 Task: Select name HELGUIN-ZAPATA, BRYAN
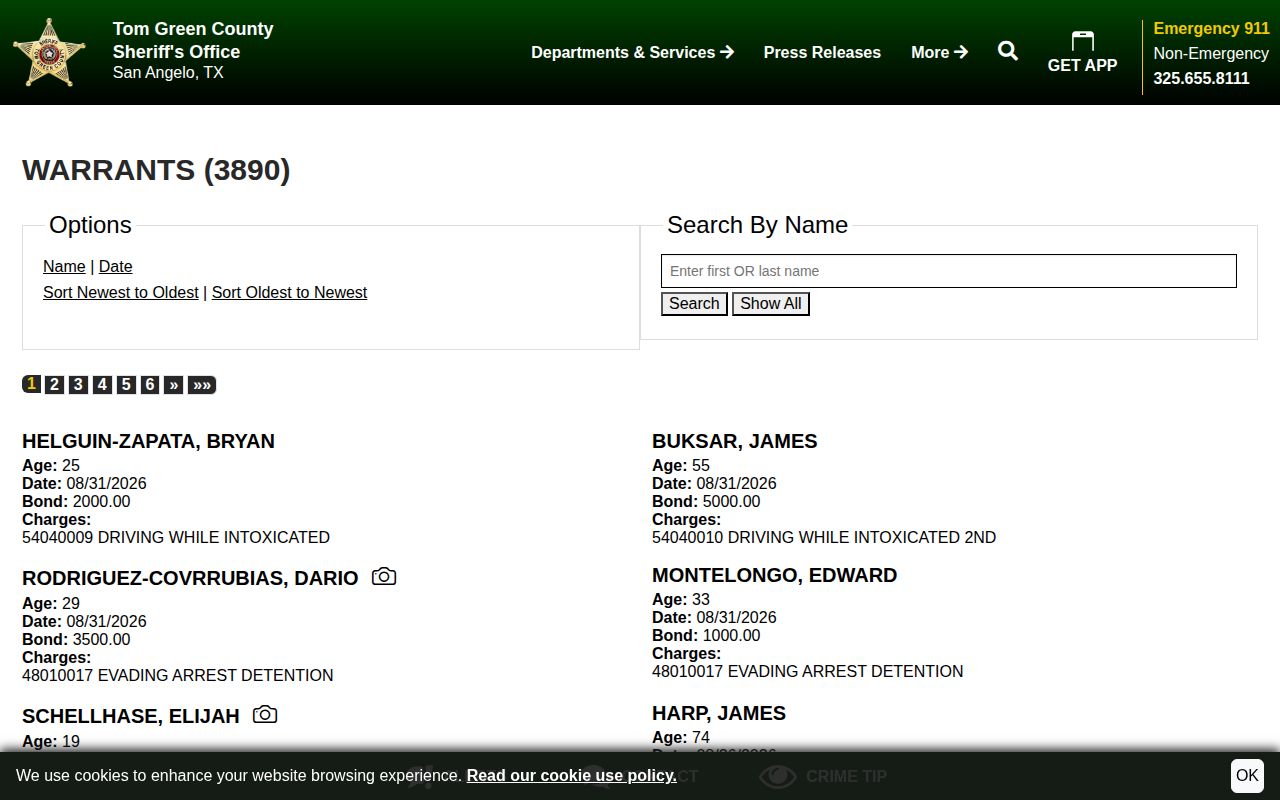(148, 441)
